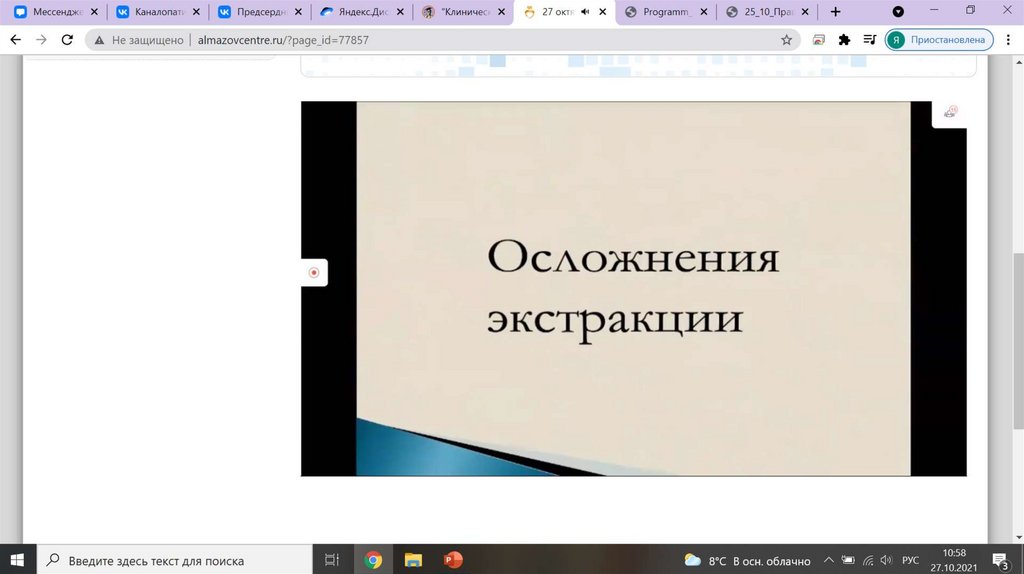Open profile menu 'Приостановлена'
This screenshot has height=574, width=1024.
[x=938, y=40]
